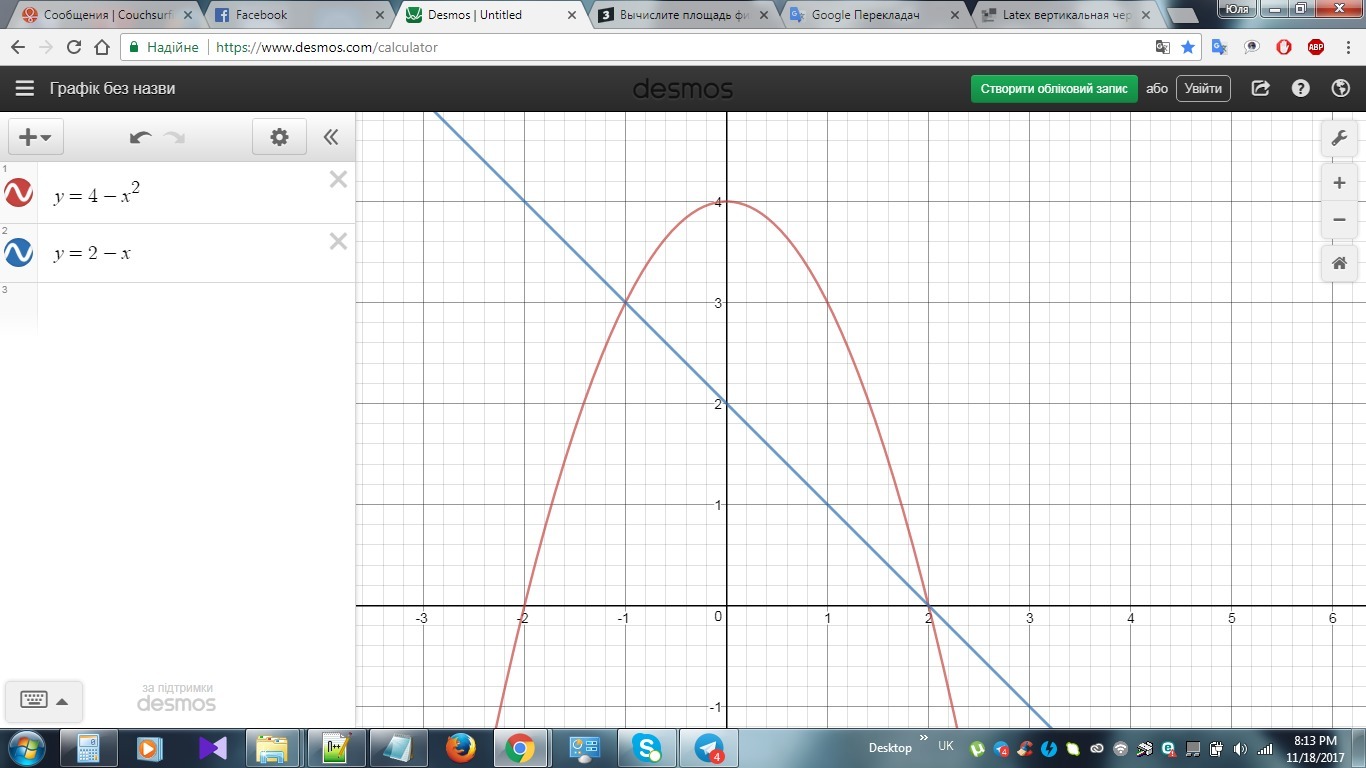
Task: Redo the last undone change
Action: [x=175, y=137]
